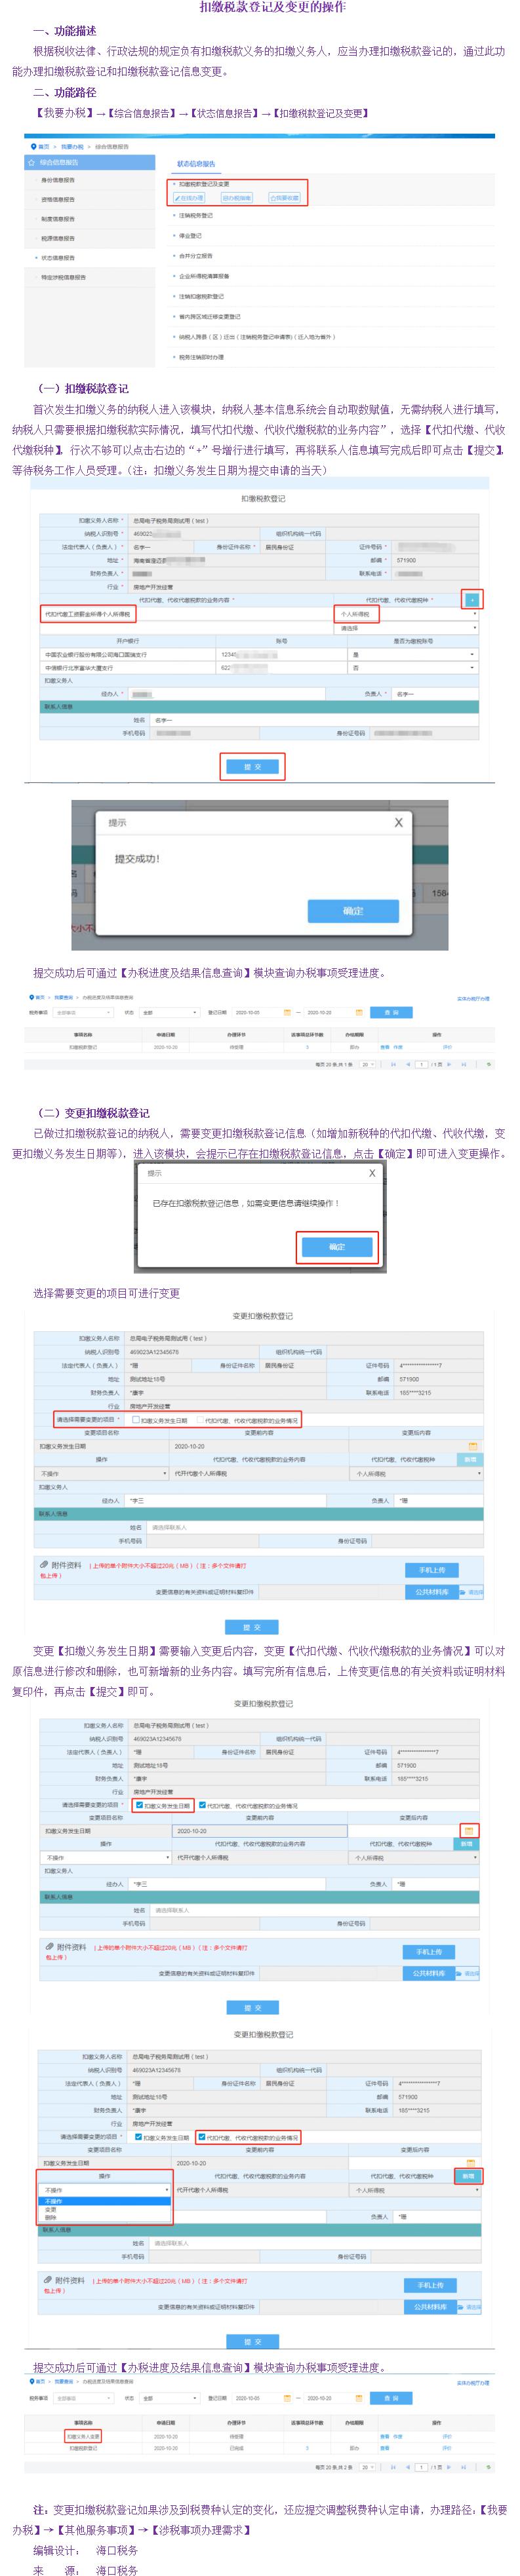
Task: Click 确定 in the 已存在扣缴税款登记信息 dialog
Action: pyautogui.click(x=337, y=1247)
